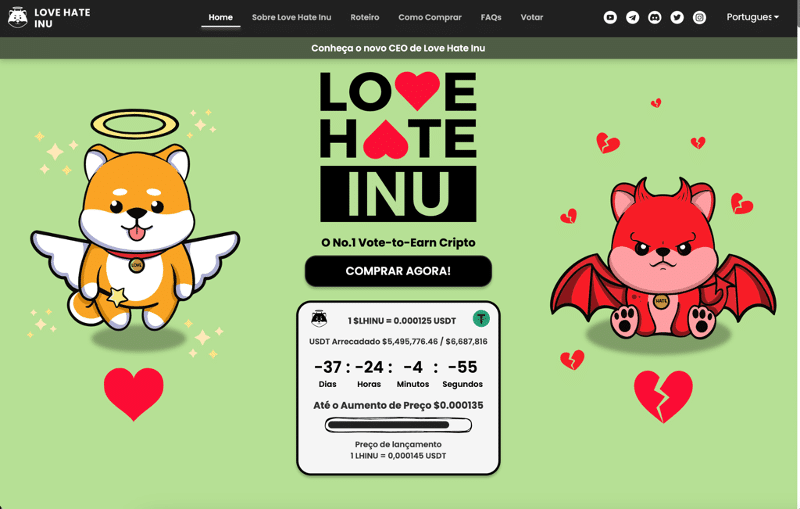Viewport: 800px width, 509px height.
Task: Click the 'Preço de lançamento' label
Action: (x=398, y=444)
